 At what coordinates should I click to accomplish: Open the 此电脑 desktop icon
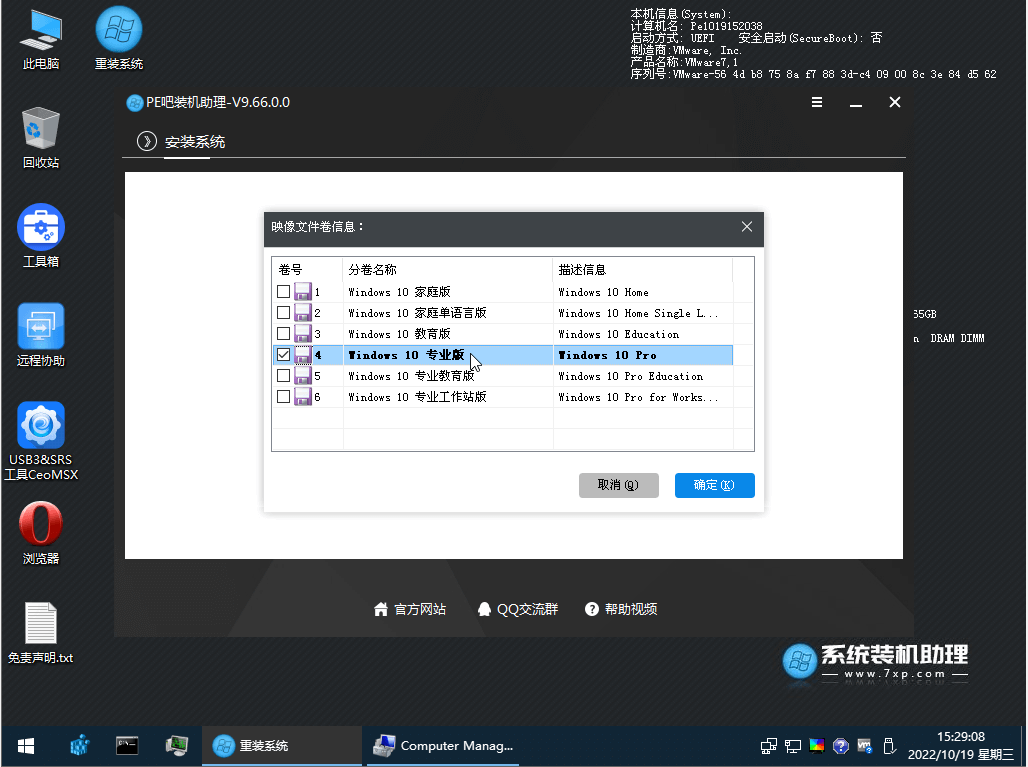click(41, 39)
